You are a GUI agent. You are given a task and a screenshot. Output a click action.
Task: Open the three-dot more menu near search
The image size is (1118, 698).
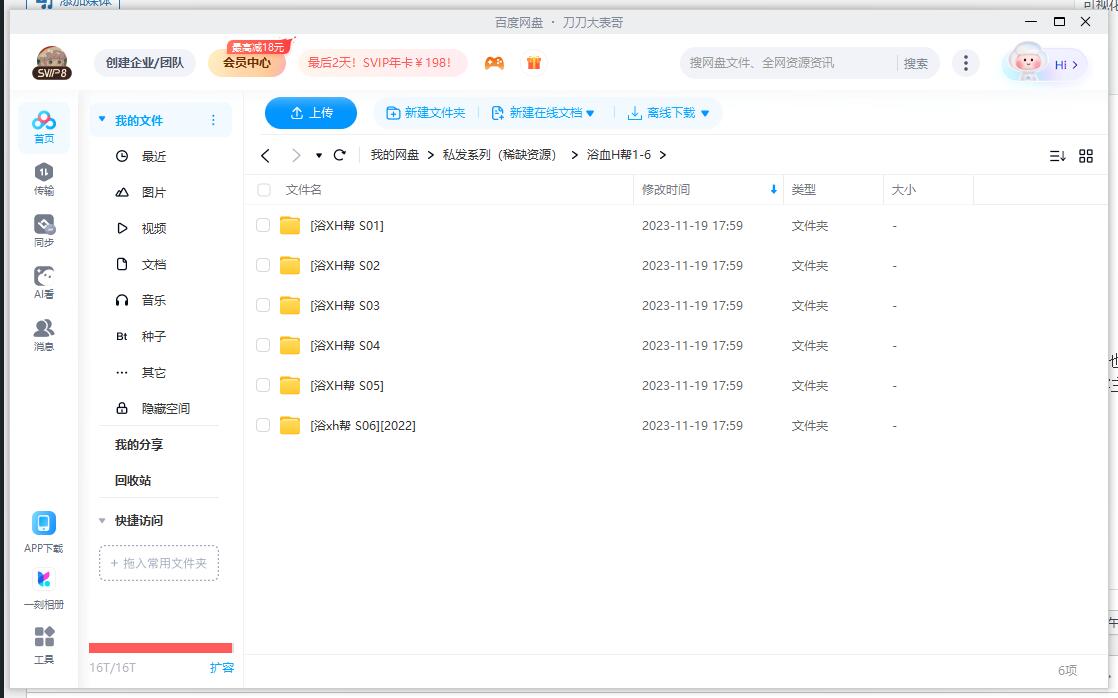point(966,63)
